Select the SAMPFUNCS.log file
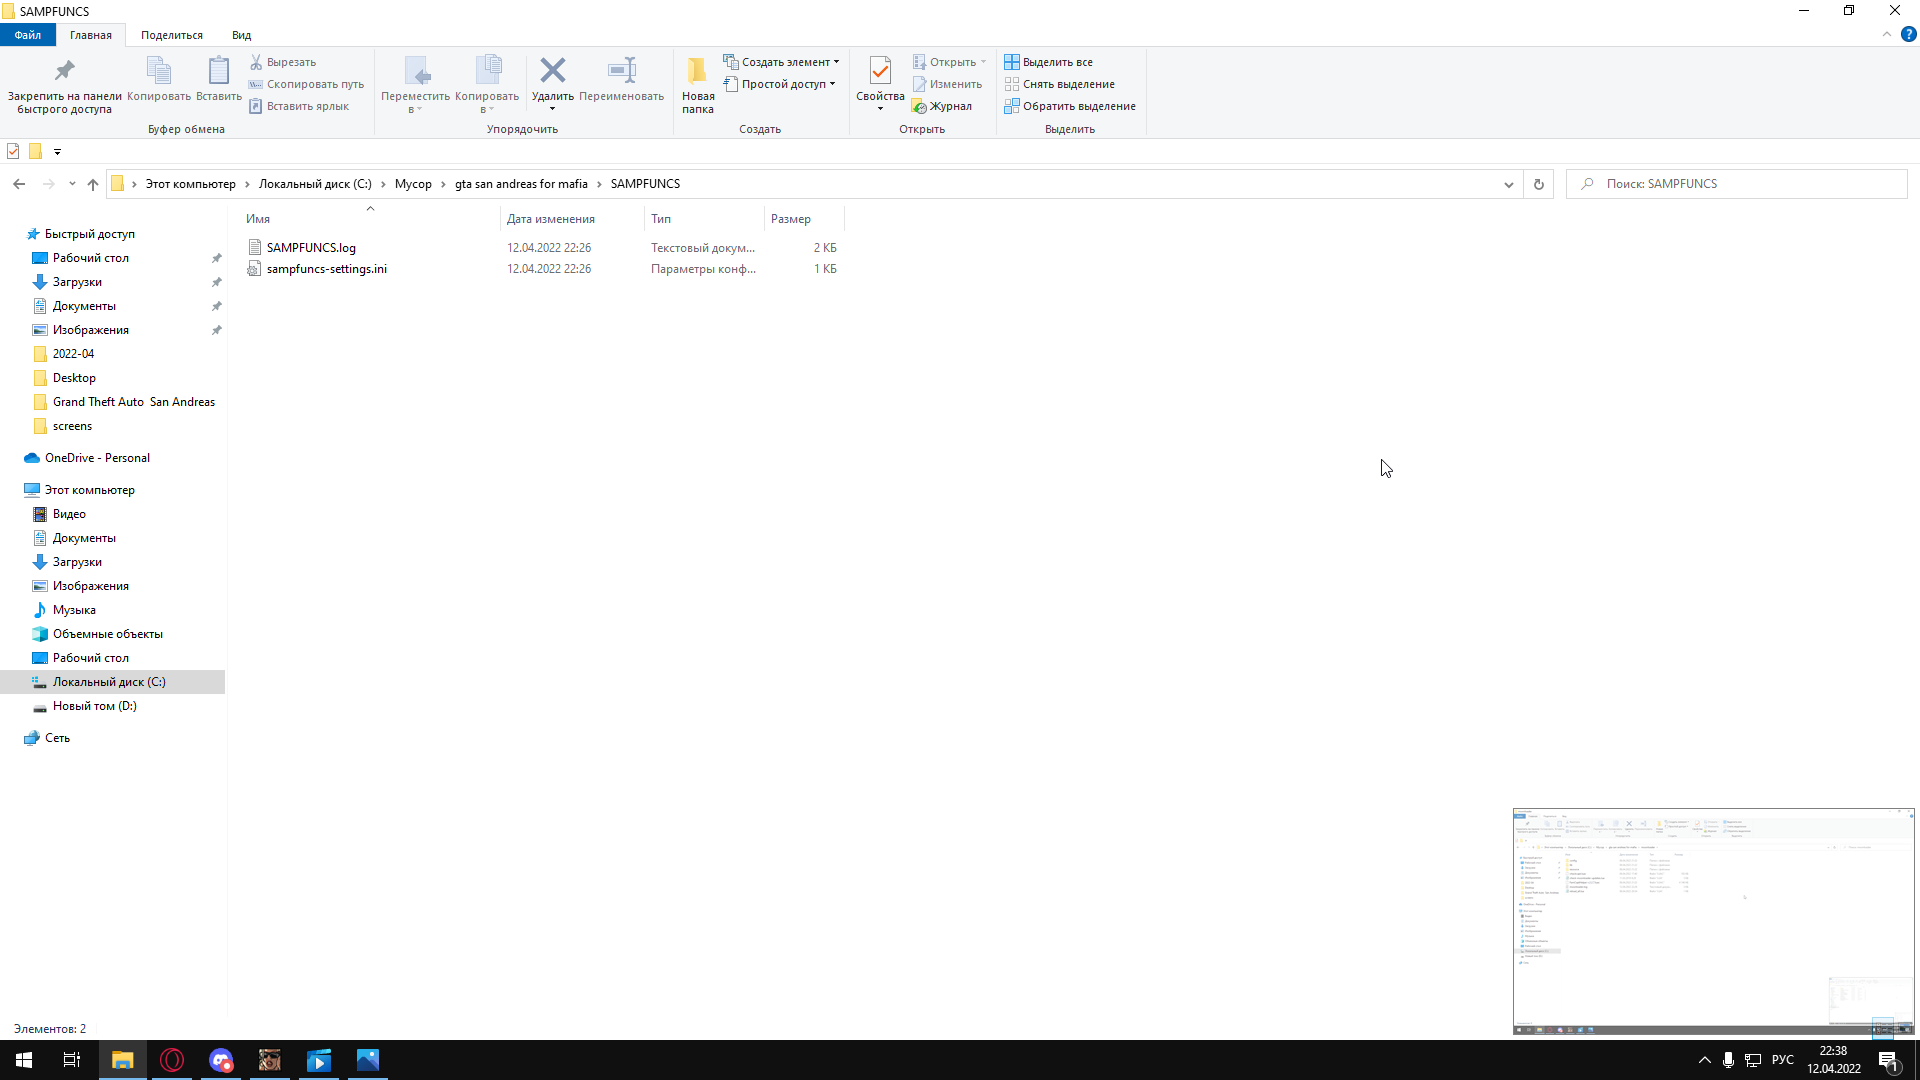 pyautogui.click(x=311, y=248)
